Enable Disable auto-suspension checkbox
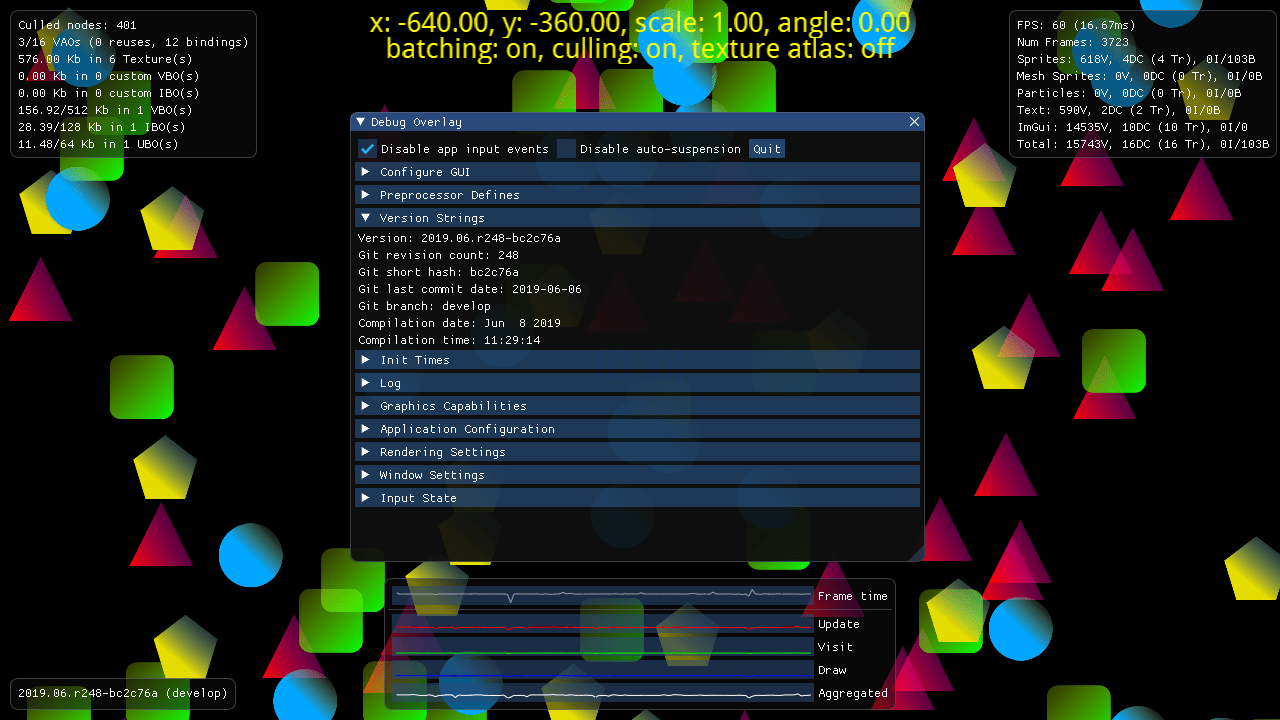Image resolution: width=1280 pixels, height=720 pixels. (x=566, y=149)
